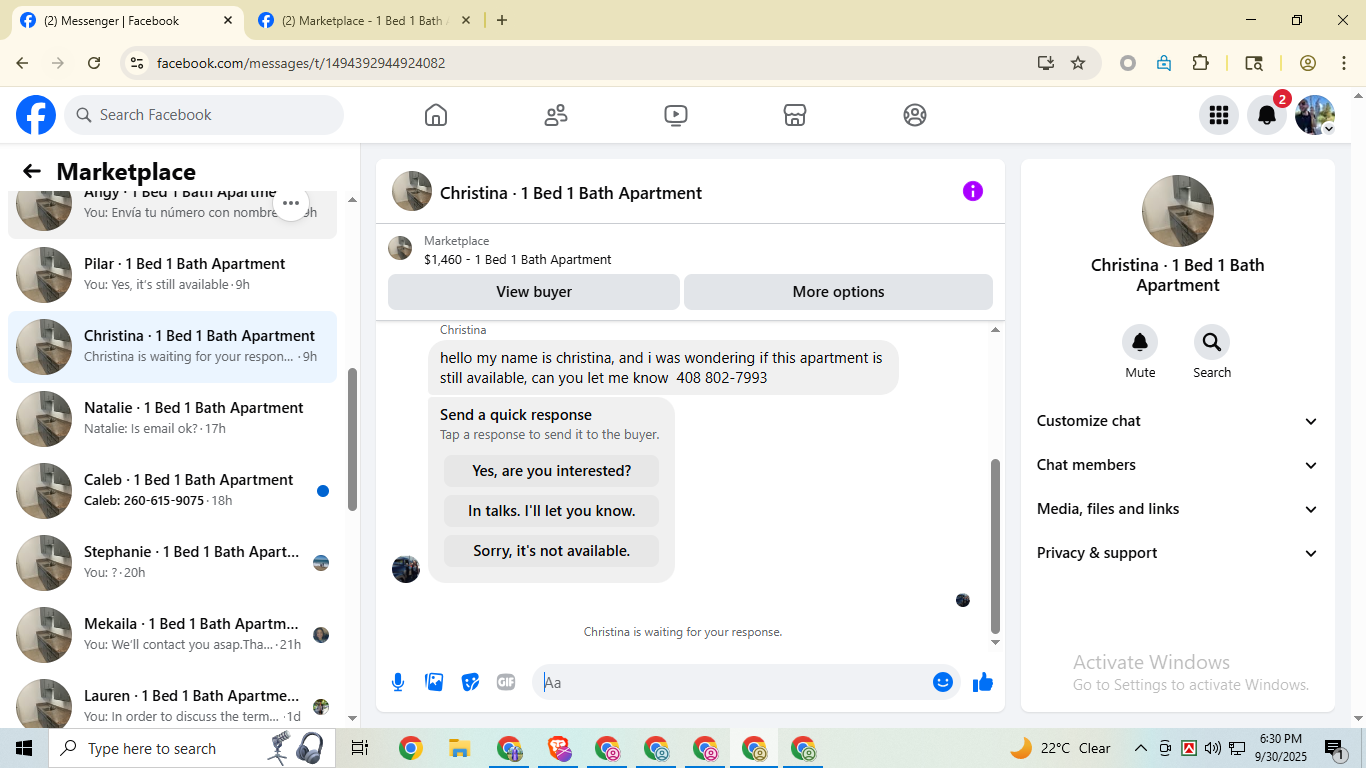Send quick reply "Sorry, it's not available."
The height and width of the screenshot is (768, 1366).
coord(552,551)
